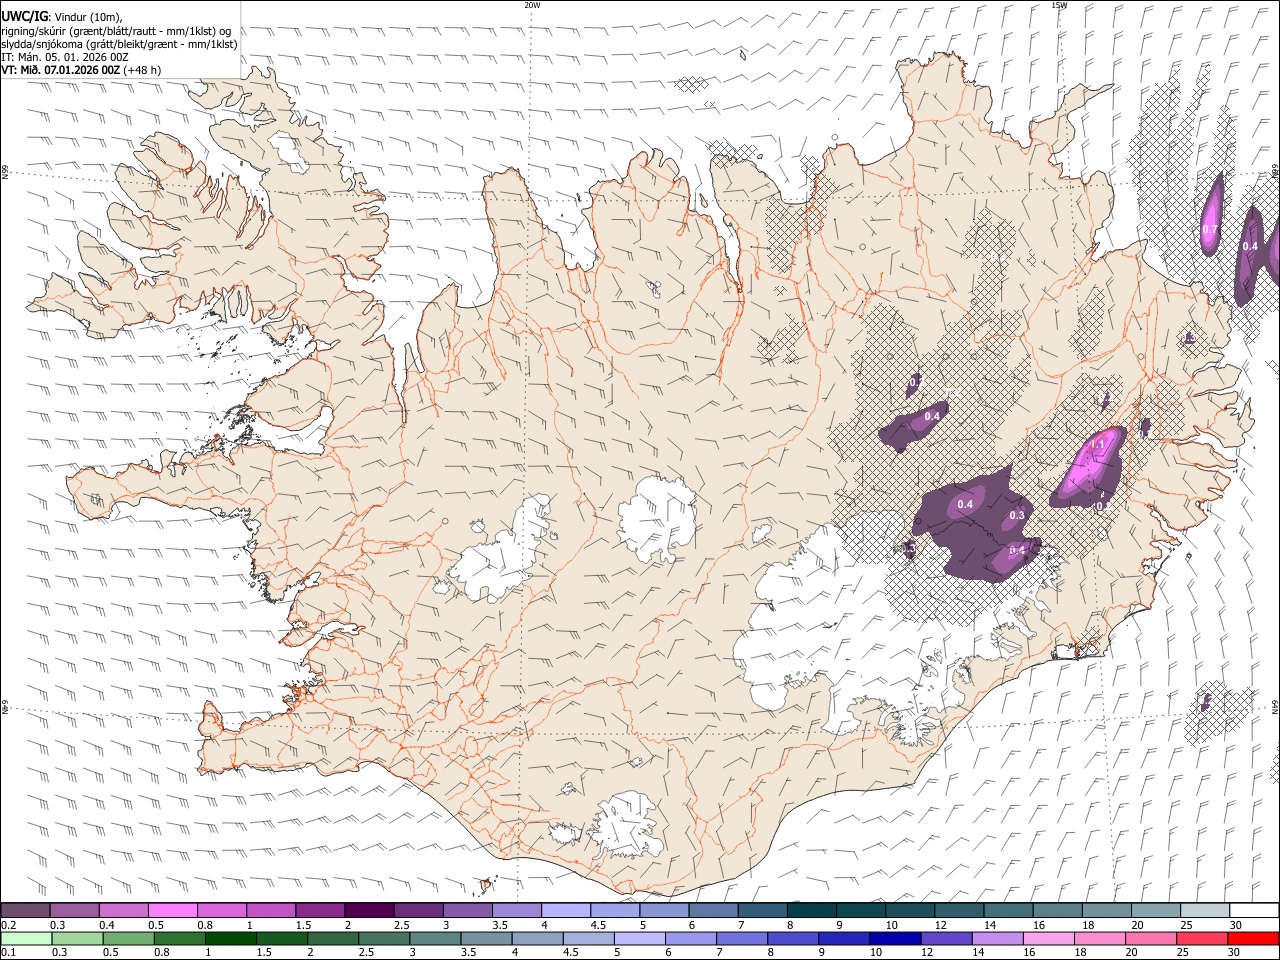Click the '1.1' snowfall value label
This screenshot has height=960, width=1280.
1097,444
